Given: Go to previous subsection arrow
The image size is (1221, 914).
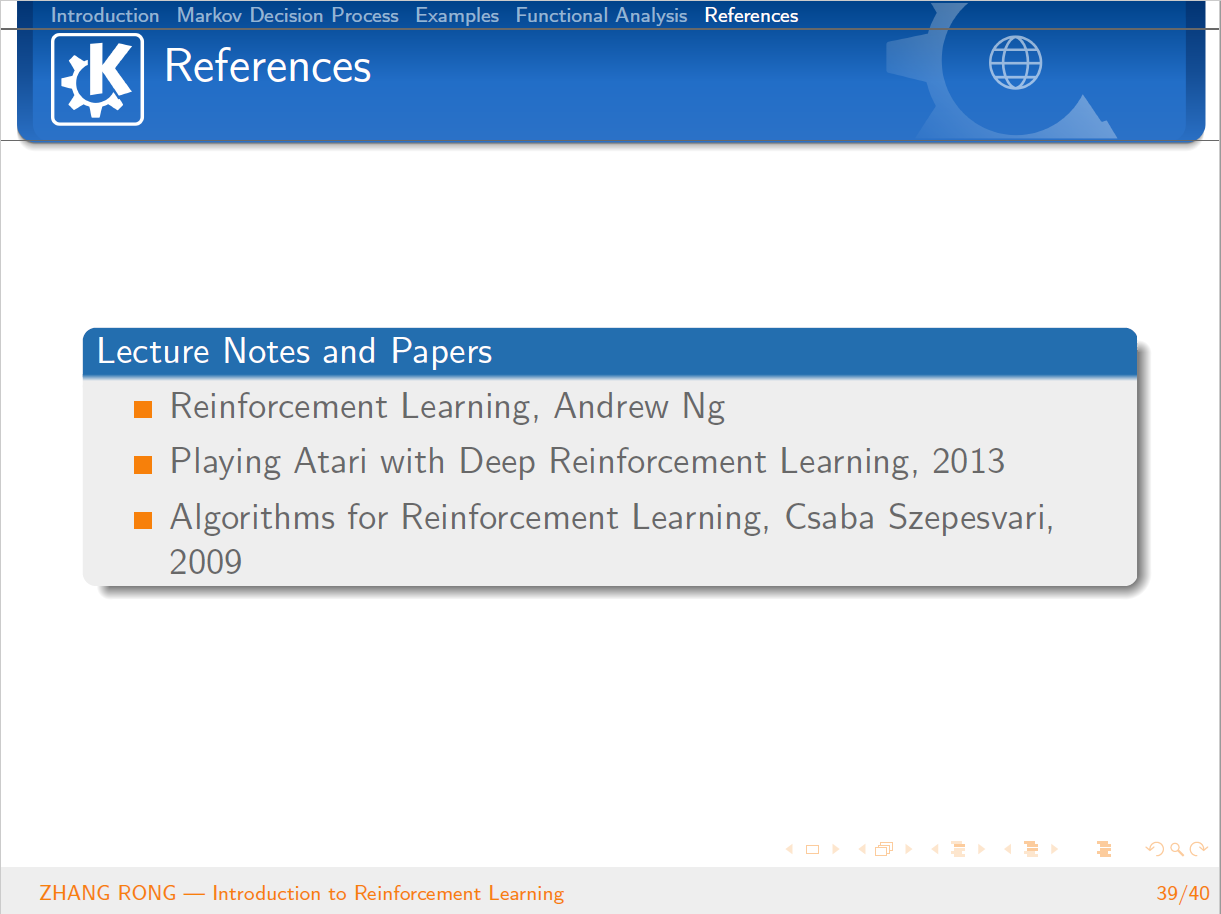Looking at the screenshot, I should coord(935,849).
